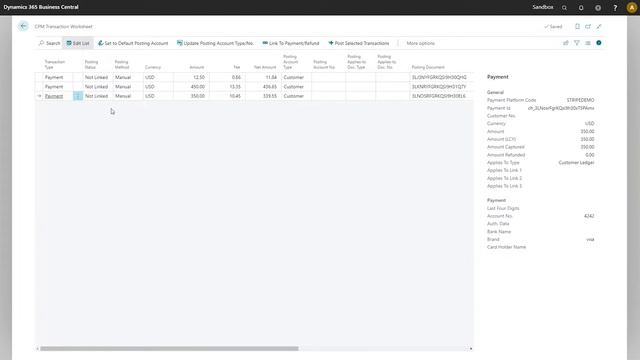Click Customer account type in 12.50 row
The height and width of the screenshot is (360, 640).
click(296, 77)
